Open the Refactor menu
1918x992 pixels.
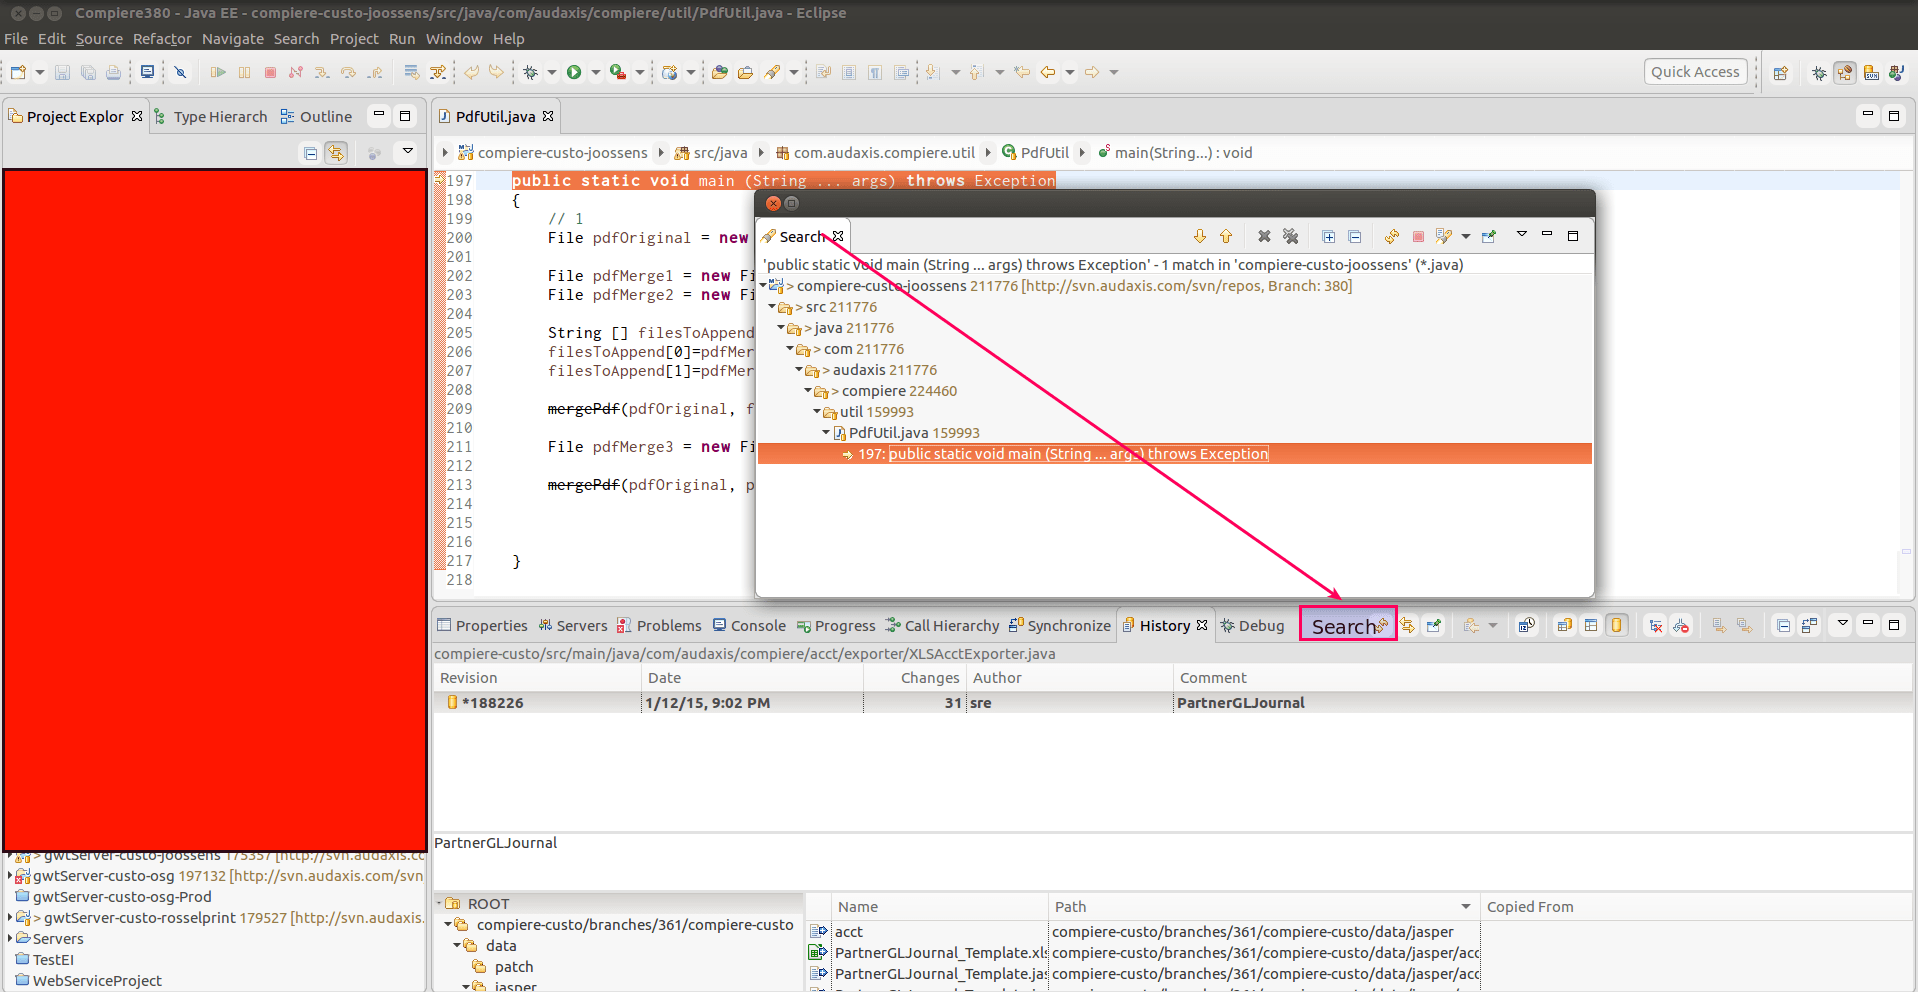(162, 39)
